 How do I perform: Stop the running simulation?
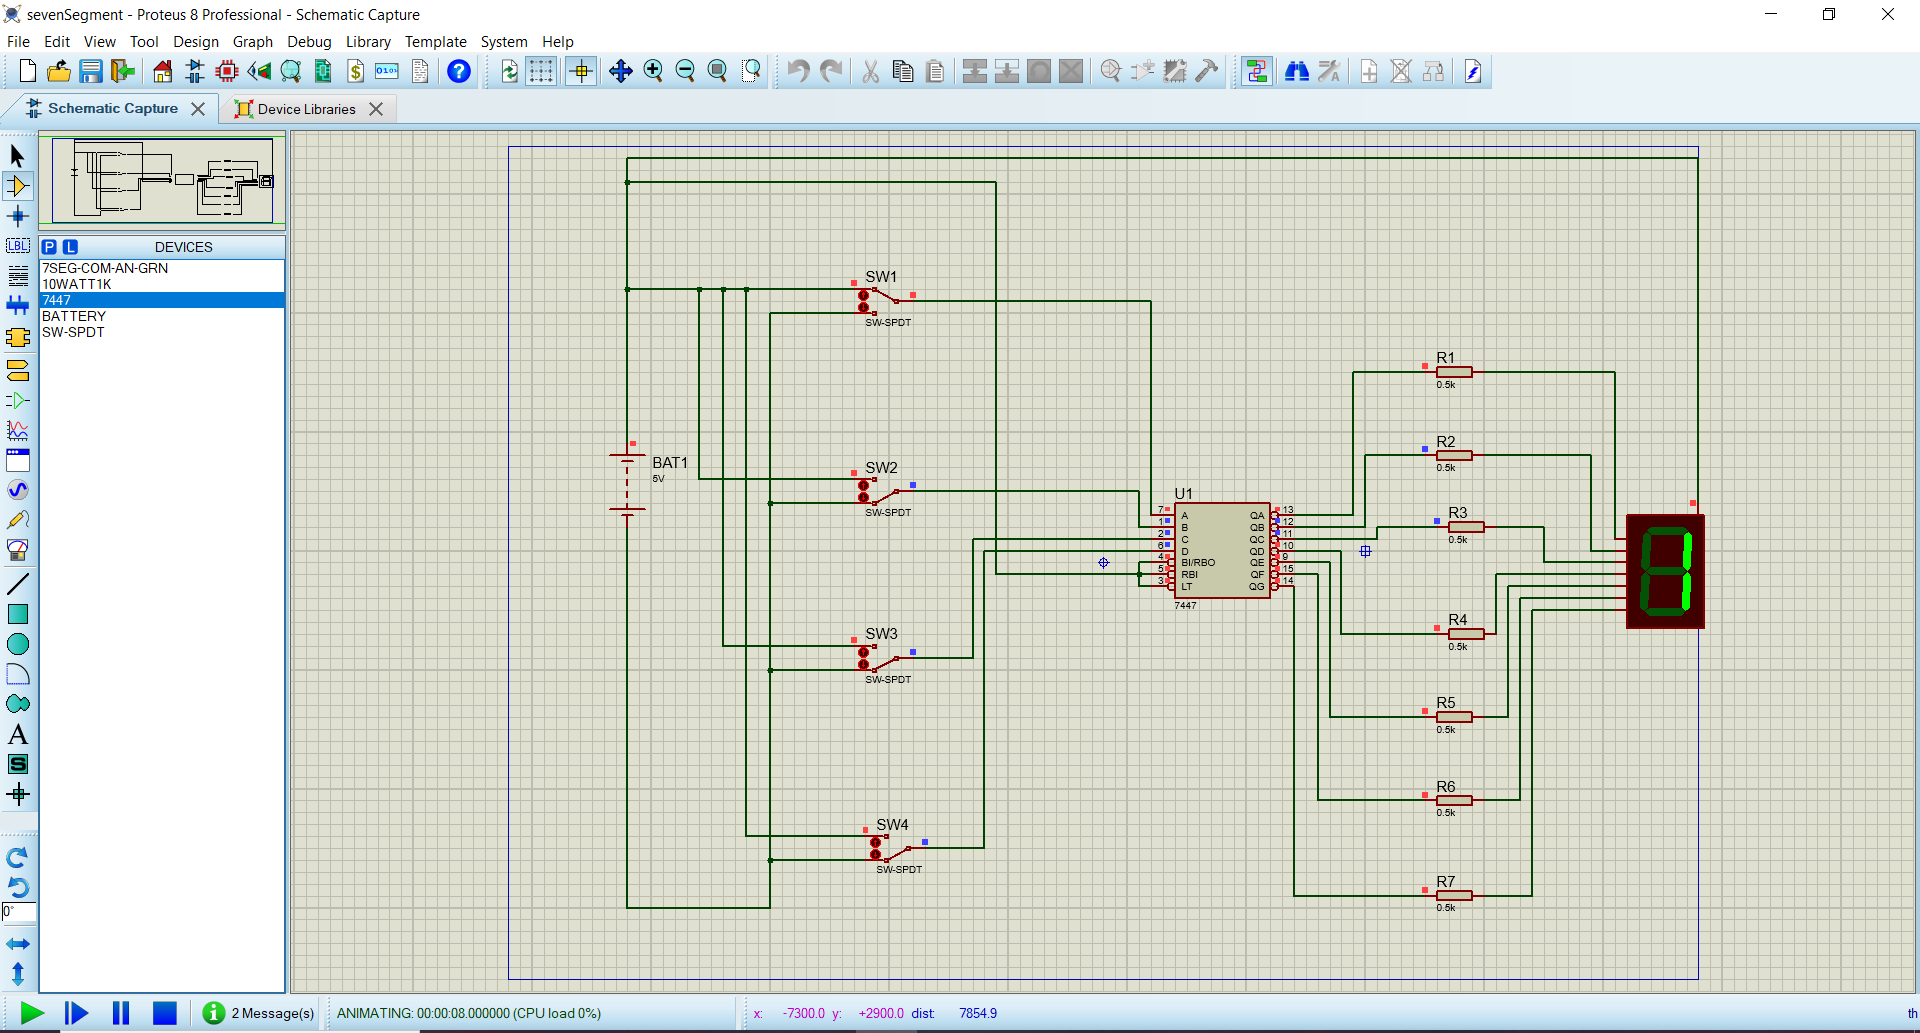click(x=165, y=1013)
